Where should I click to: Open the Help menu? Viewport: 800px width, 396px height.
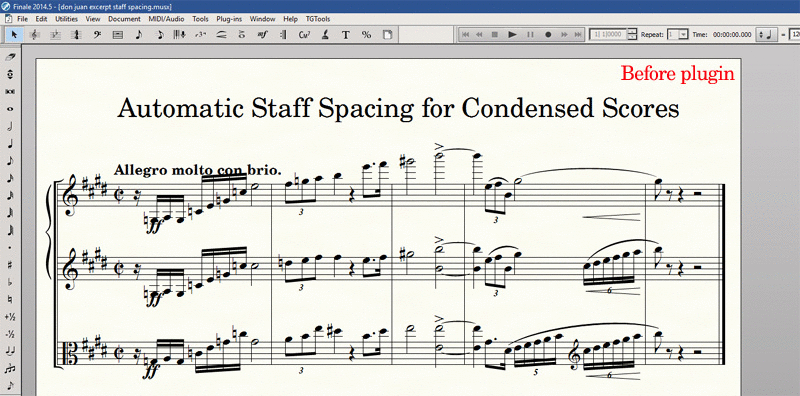[x=290, y=19]
